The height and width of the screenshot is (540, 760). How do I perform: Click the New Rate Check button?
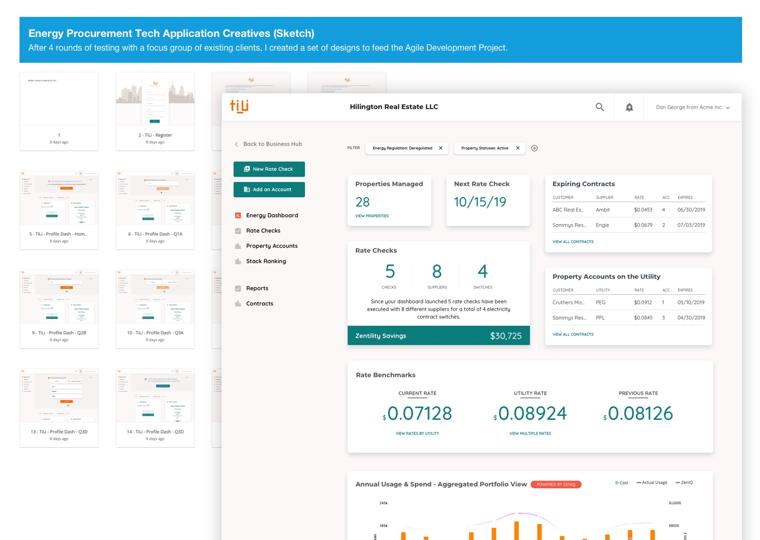269,169
